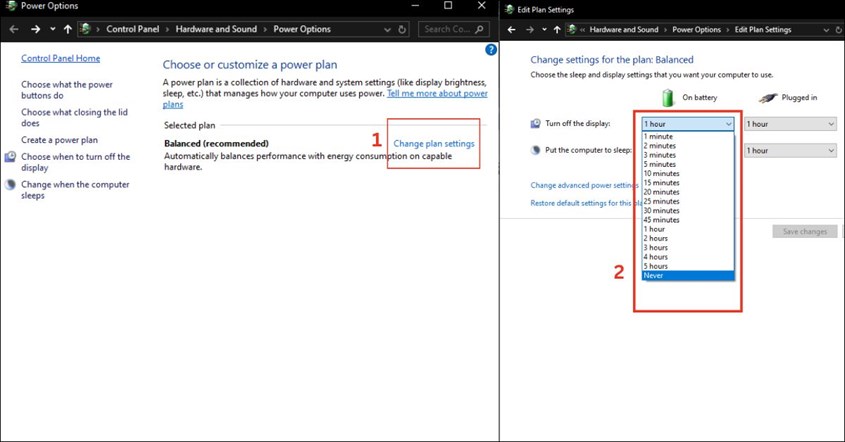
Task: Select 5 minutes in the dropdown list
Action: coord(688,164)
